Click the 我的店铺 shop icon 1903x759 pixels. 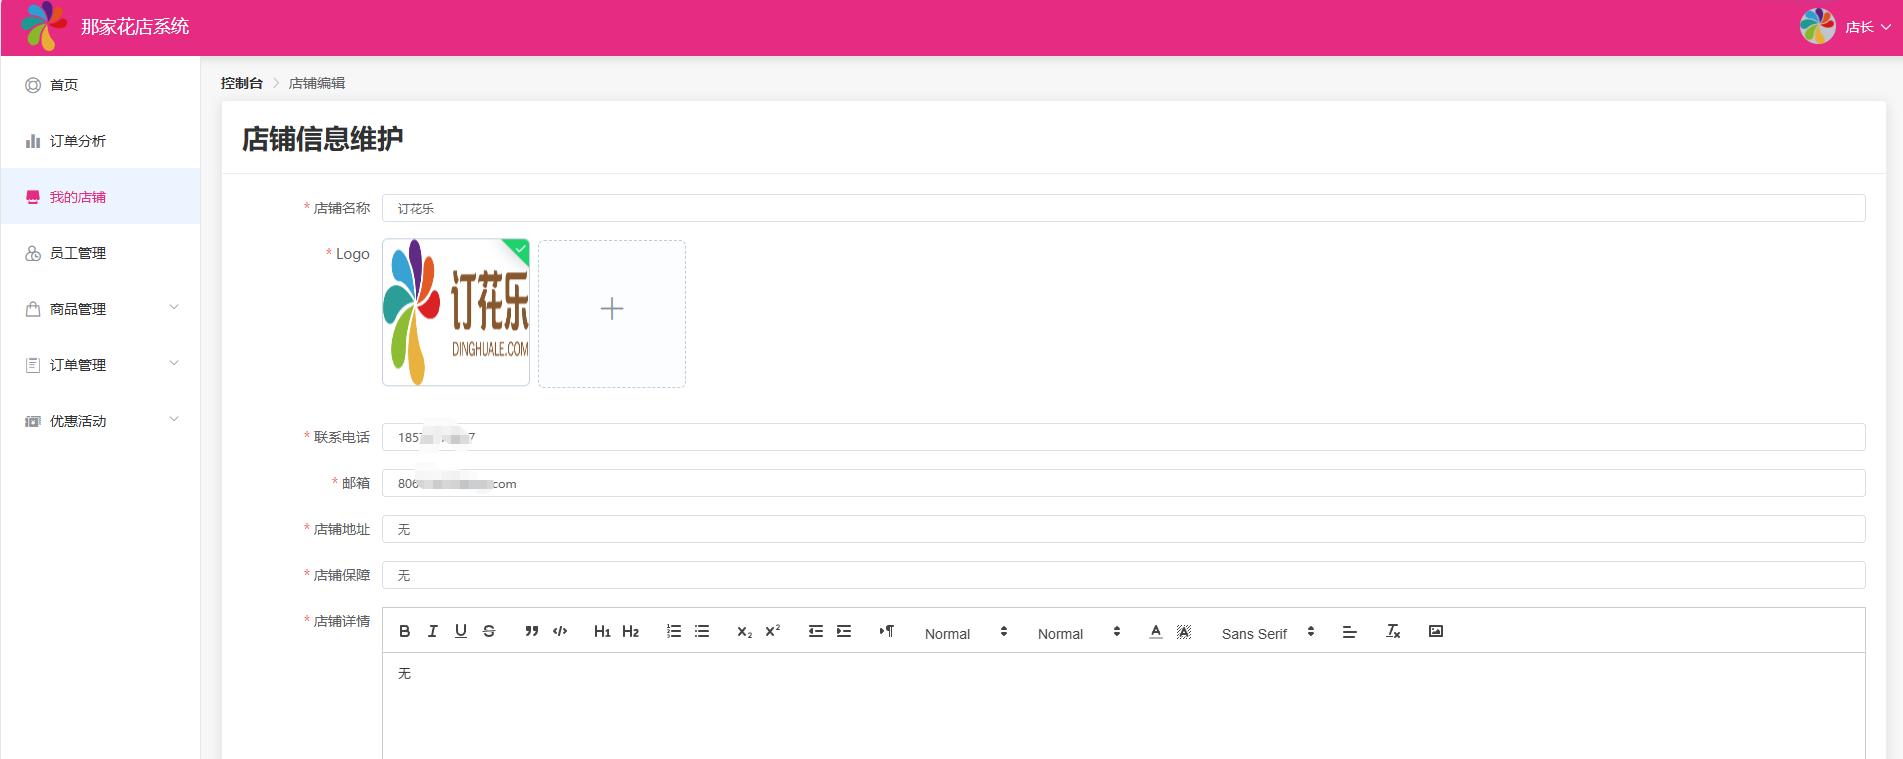[33, 197]
